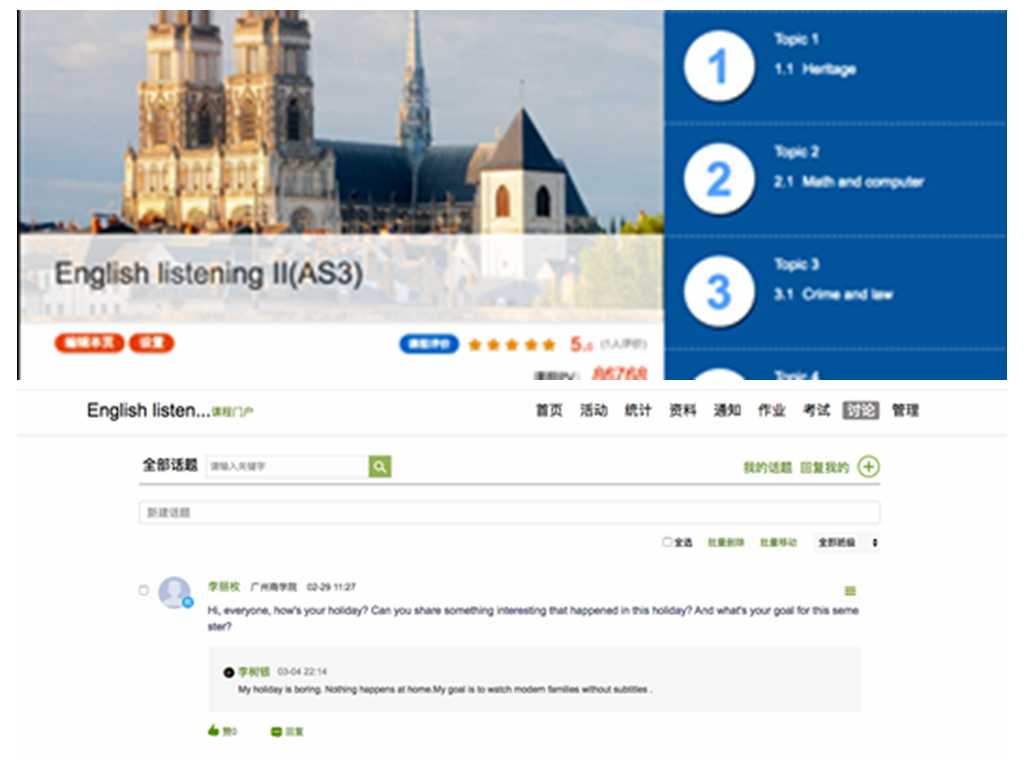Image resolution: width=1024 pixels, height=768 pixels.
Task: Click the Topic 3 number circle
Action: 718,292
